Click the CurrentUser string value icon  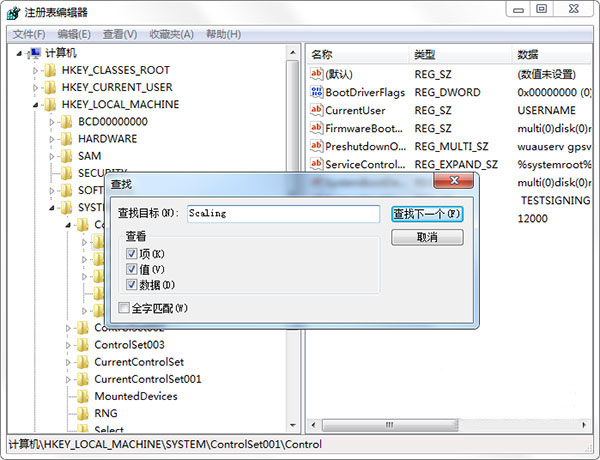(317, 110)
